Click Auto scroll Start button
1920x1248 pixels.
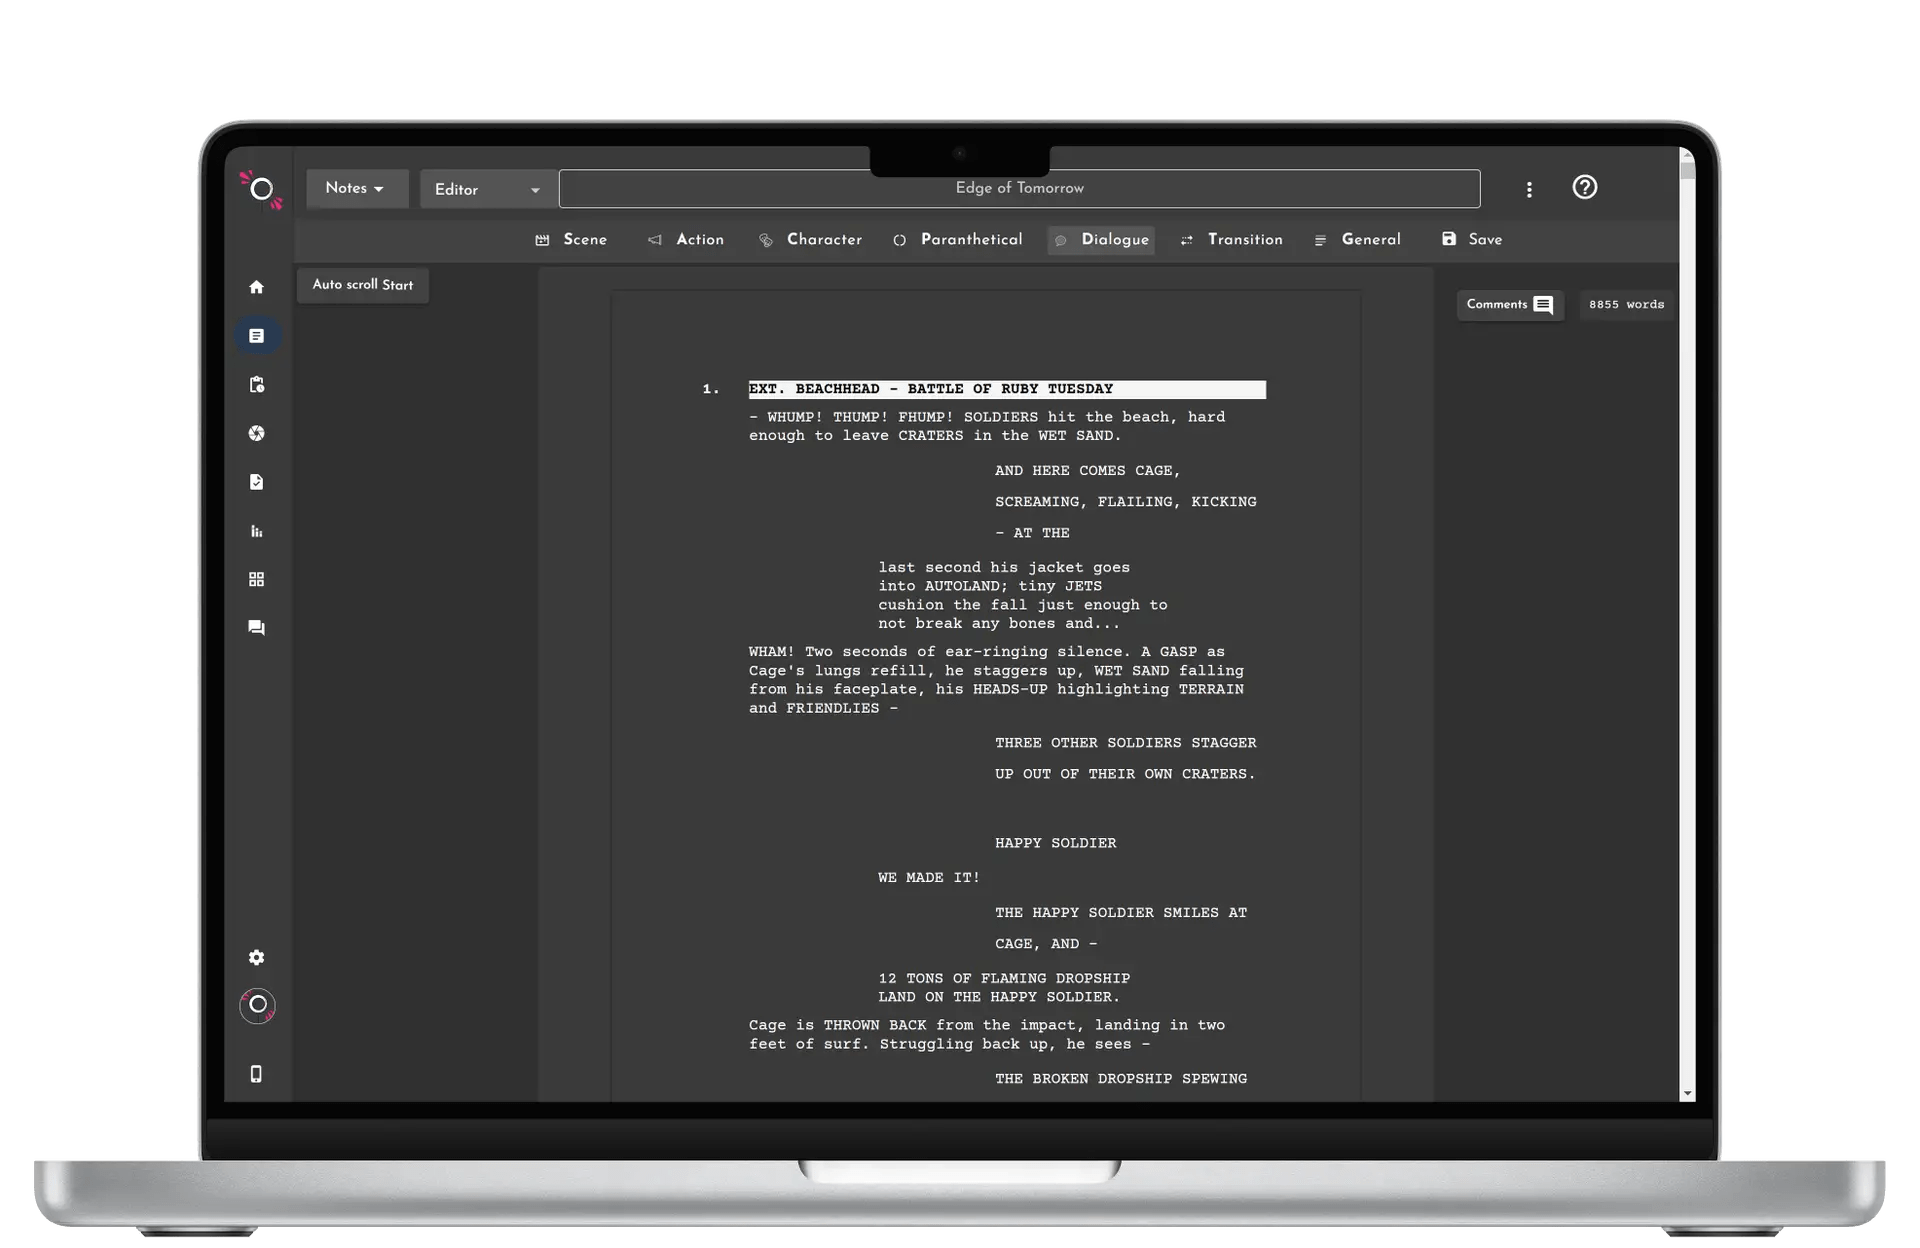[362, 285]
